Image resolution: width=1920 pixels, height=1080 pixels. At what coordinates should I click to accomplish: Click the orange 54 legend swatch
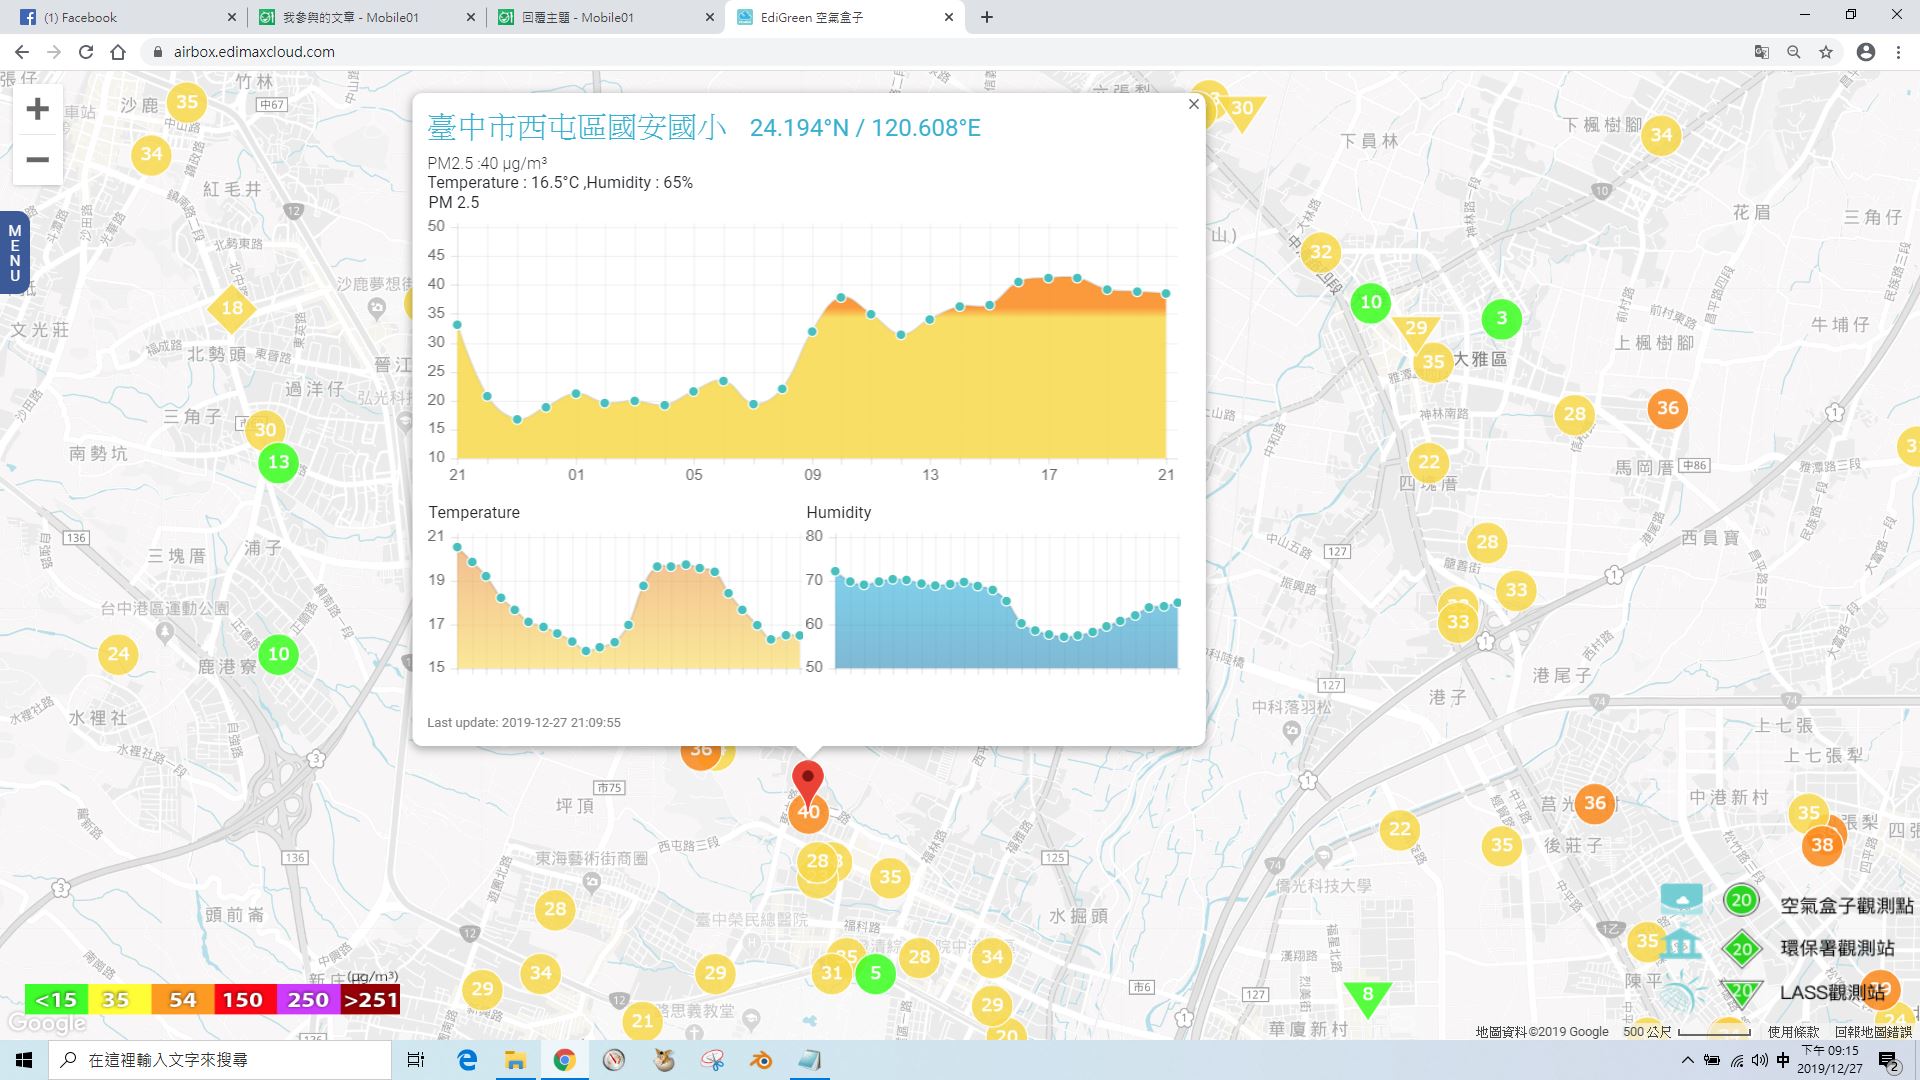182,999
